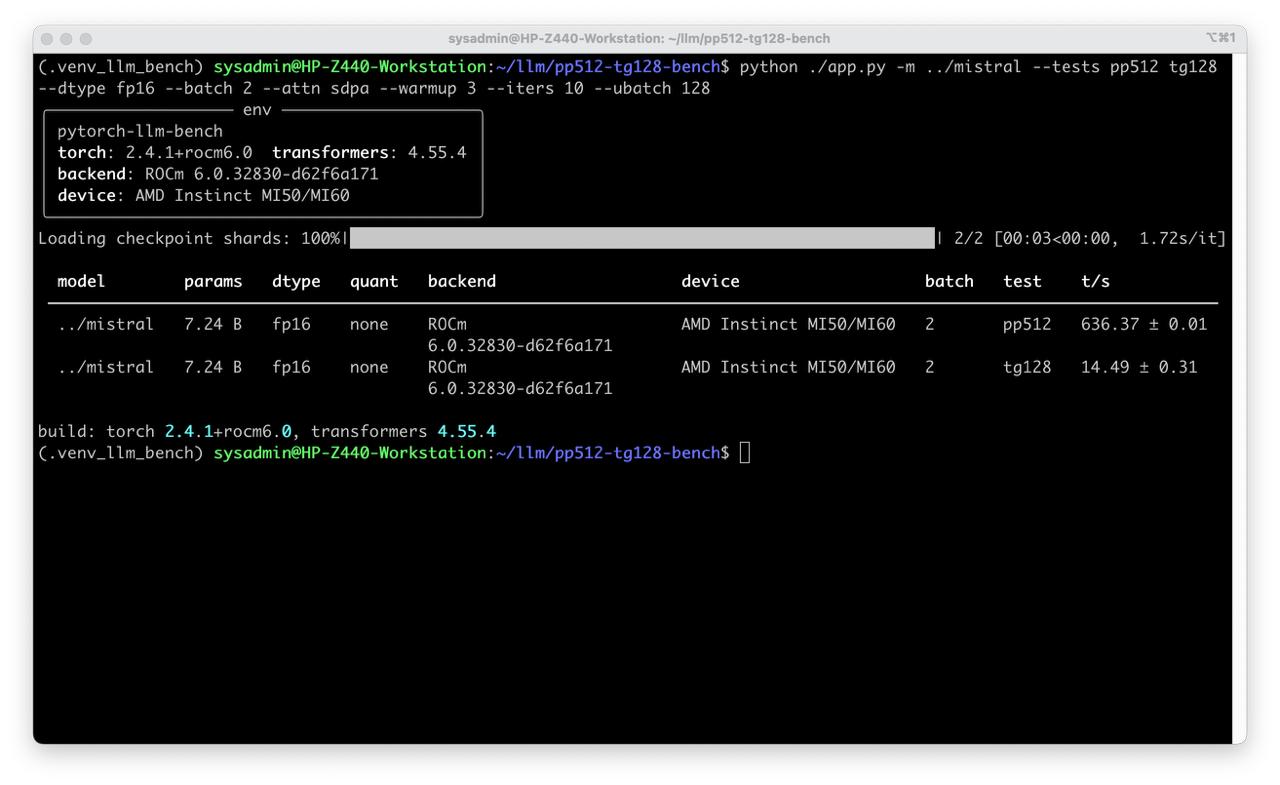Screen dimensions: 1280x785
Task: Click the 'pp512' test cell
Action: click(1027, 324)
